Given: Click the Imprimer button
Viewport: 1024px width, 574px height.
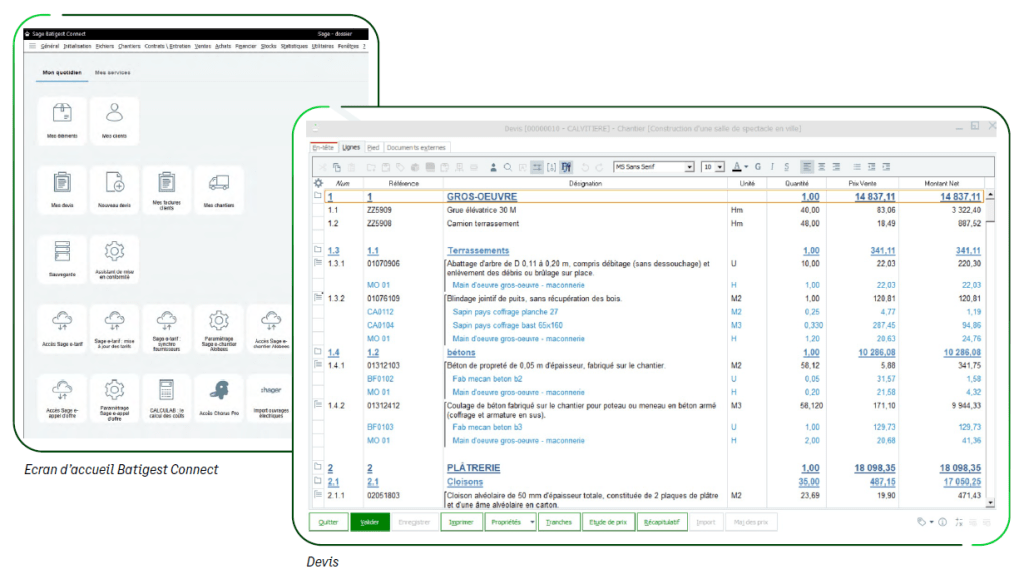Looking at the screenshot, I should tap(461, 522).
